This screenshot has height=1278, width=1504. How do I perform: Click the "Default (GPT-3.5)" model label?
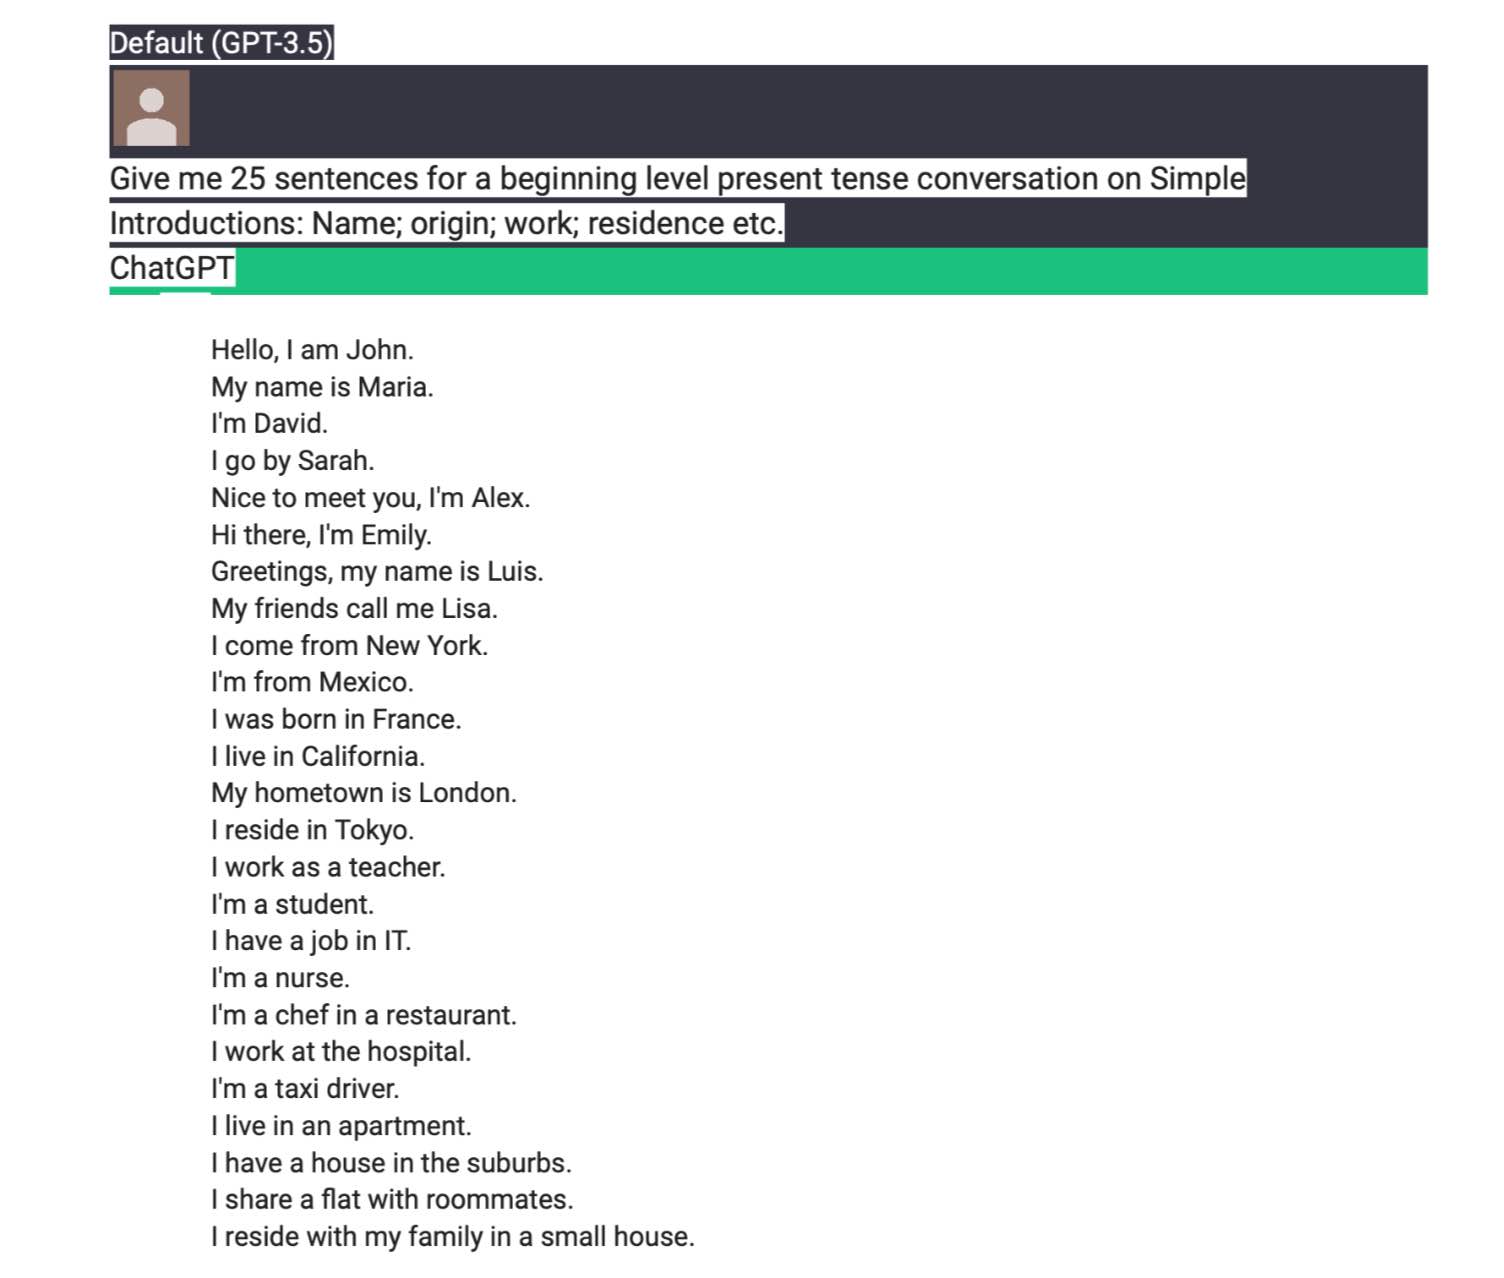(221, 43)
